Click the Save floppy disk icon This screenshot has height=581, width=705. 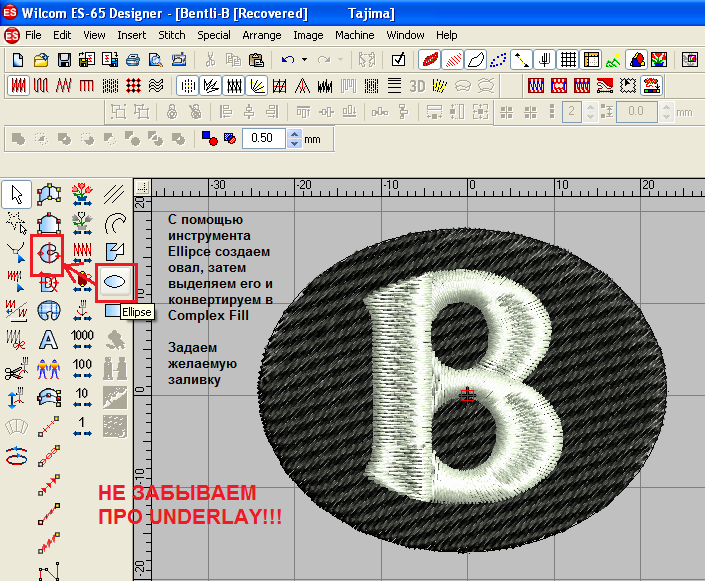pyautogui.click(x=64, y=60)
